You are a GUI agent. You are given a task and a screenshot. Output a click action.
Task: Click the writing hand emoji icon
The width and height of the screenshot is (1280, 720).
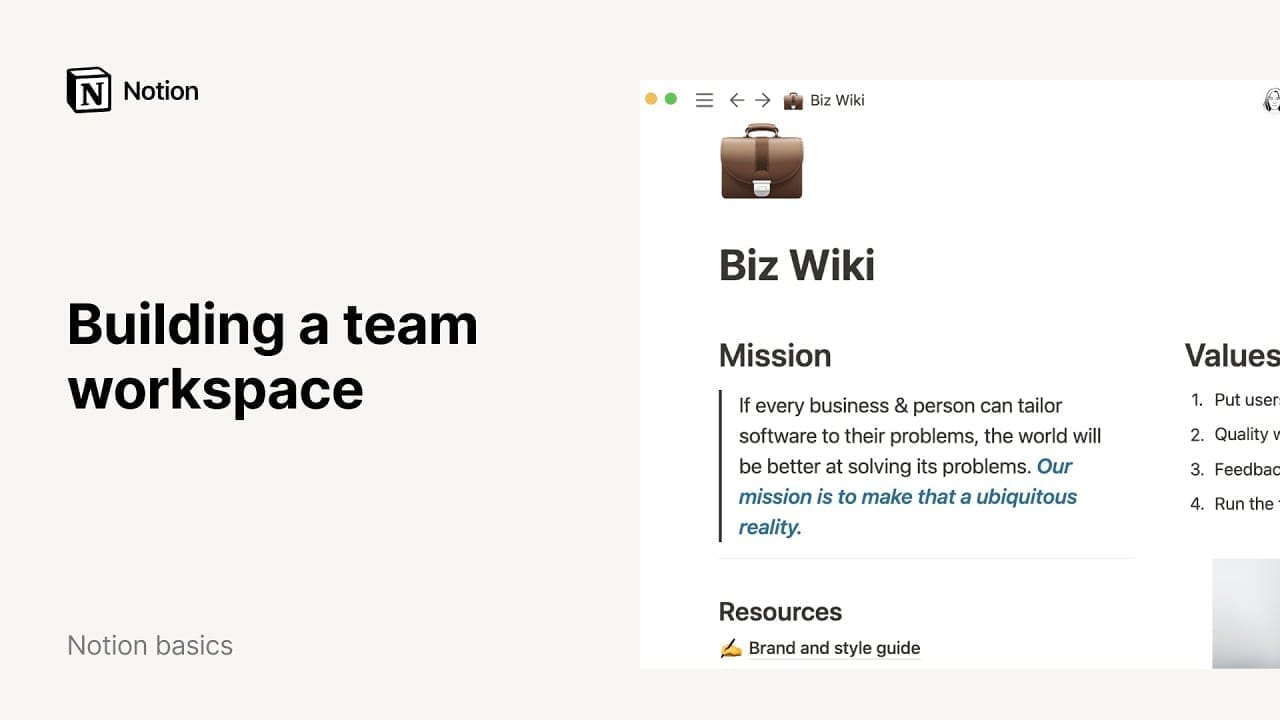coord(731,648)
